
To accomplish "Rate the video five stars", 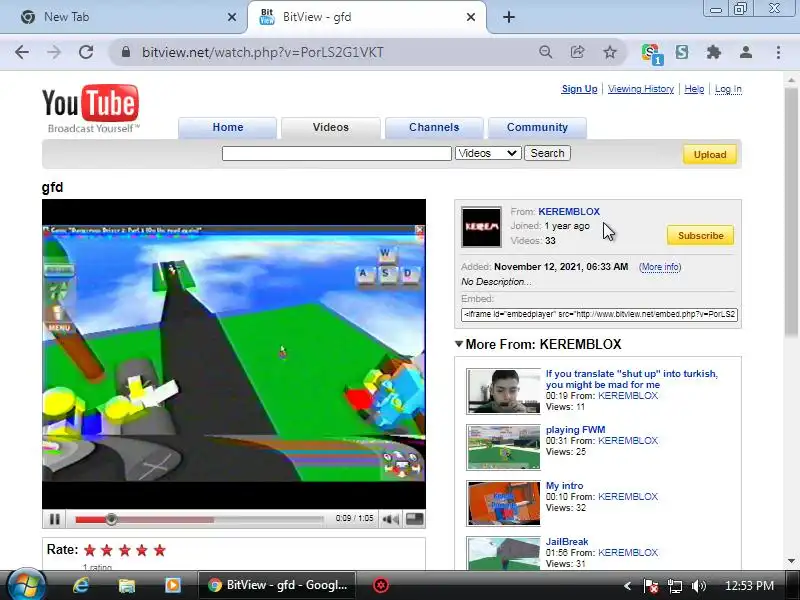I will pos(160,550).
